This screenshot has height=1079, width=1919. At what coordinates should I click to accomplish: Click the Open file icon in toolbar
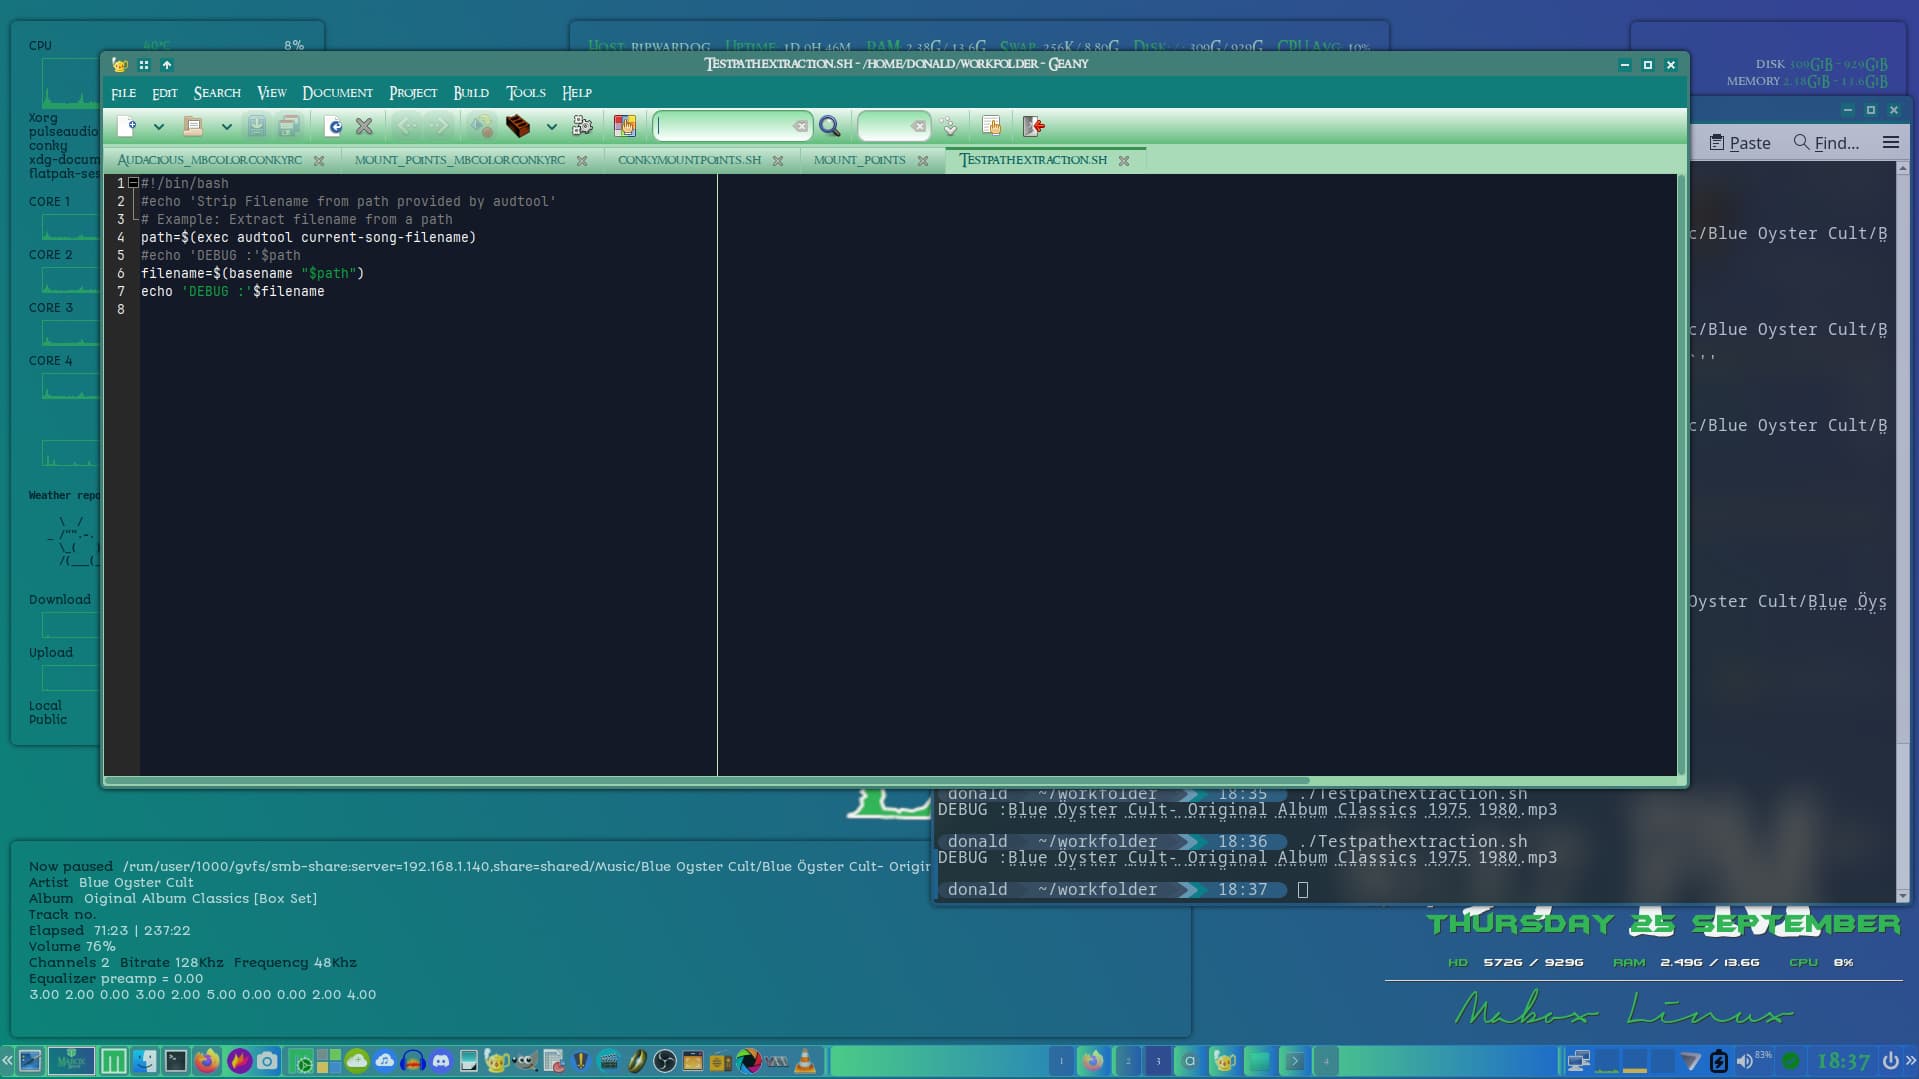(193, 126)
